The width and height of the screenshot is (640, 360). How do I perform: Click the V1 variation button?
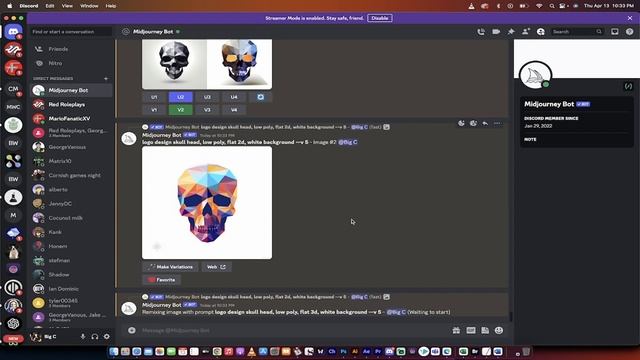coord(154,110)
